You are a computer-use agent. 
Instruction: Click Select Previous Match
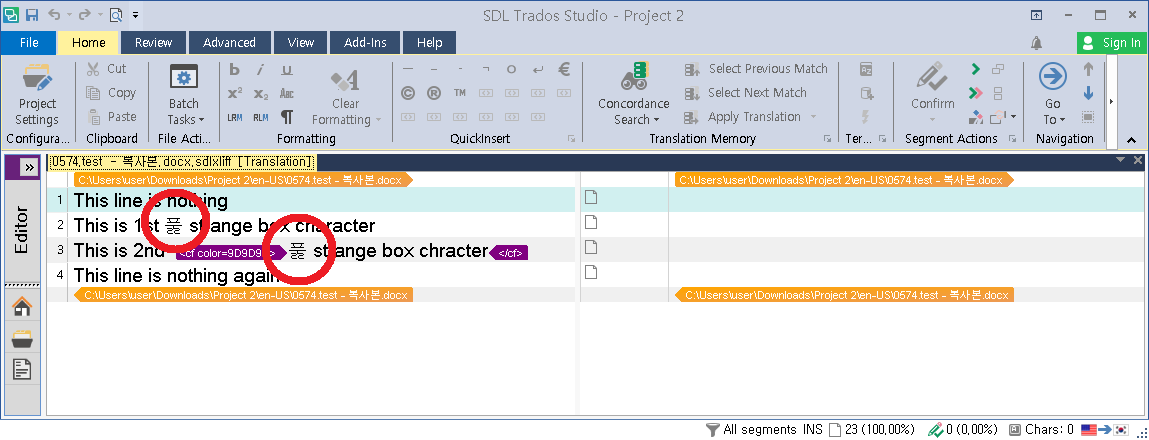[755, 69]
